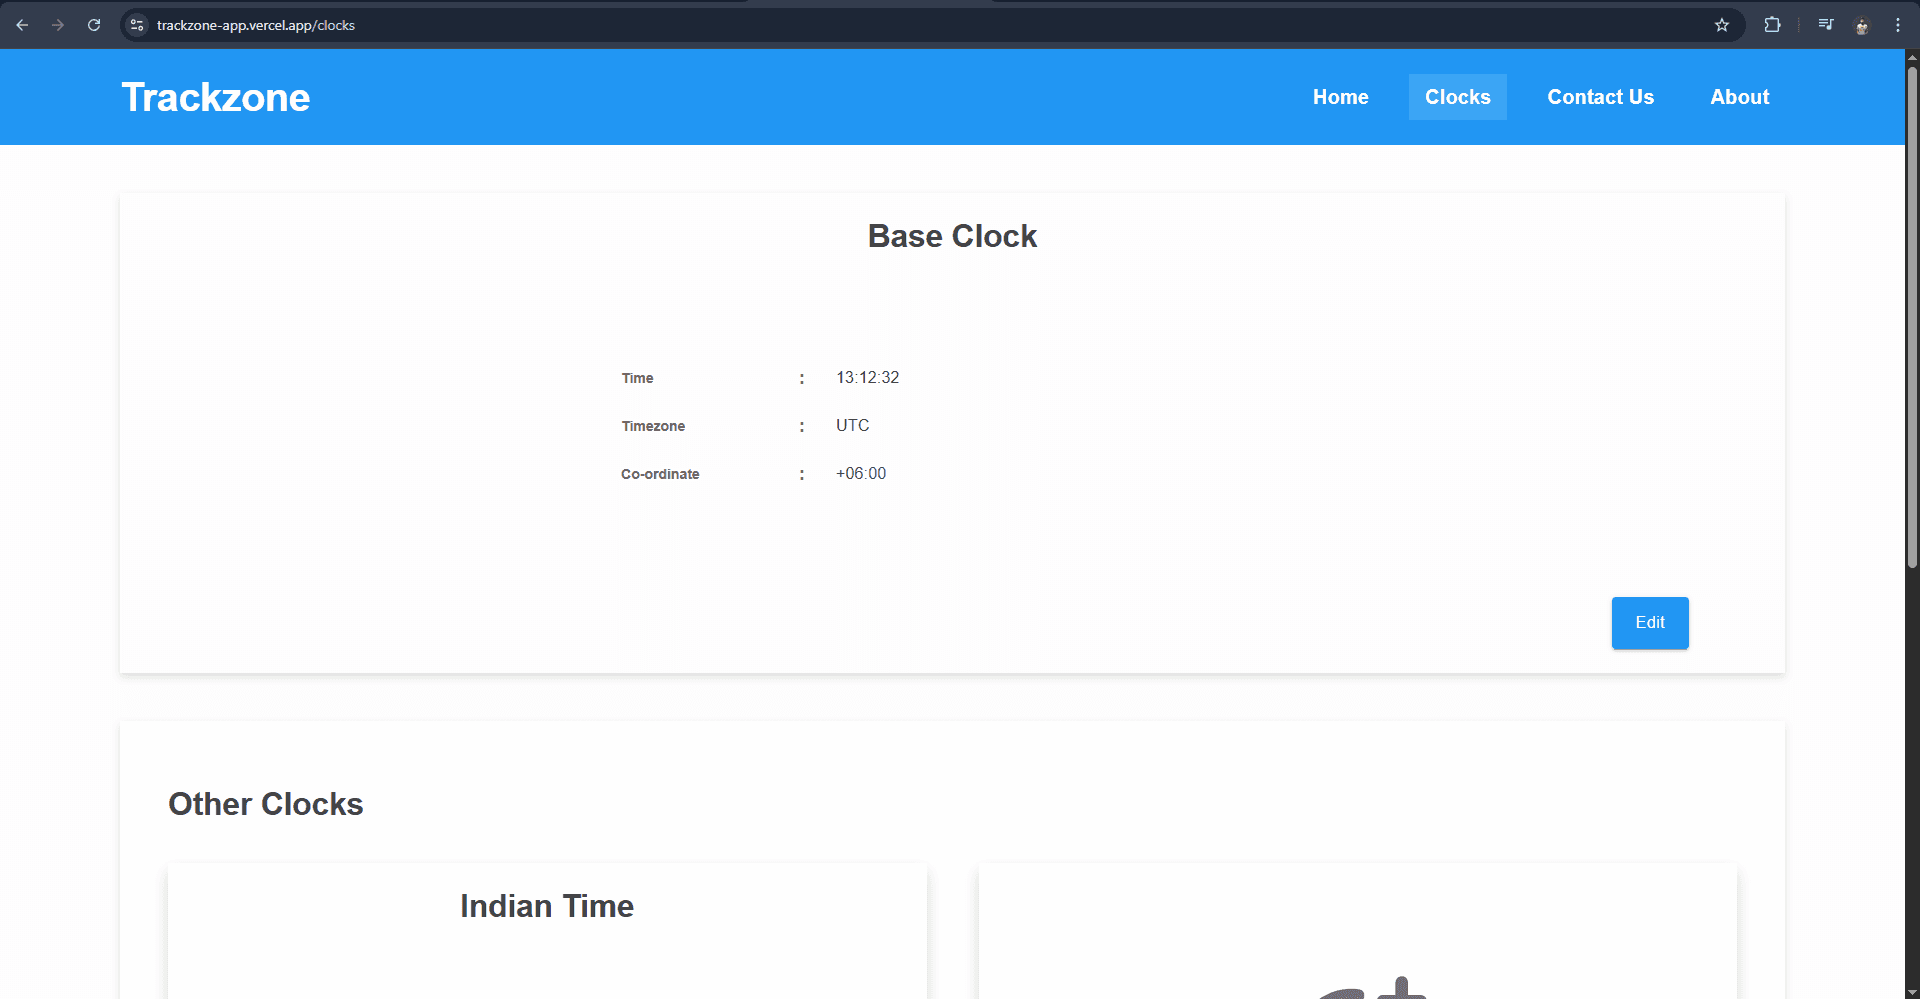Open the Chrome three-dot menu
The image size is (1920, 999).
click(x=1899, y=25)
